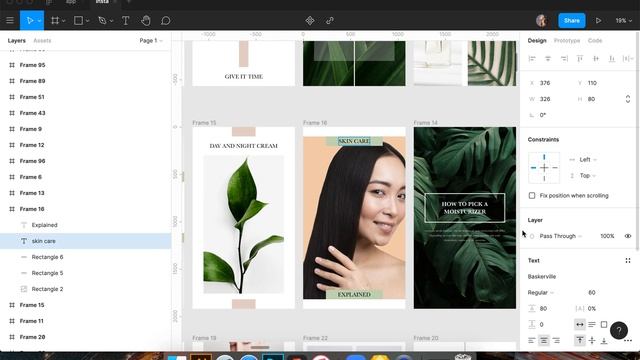Viewport: 640px width, 360px height.
Task: Click the DAY AND NIGHT CREAM artboard
Action: [x=243, y=218]
